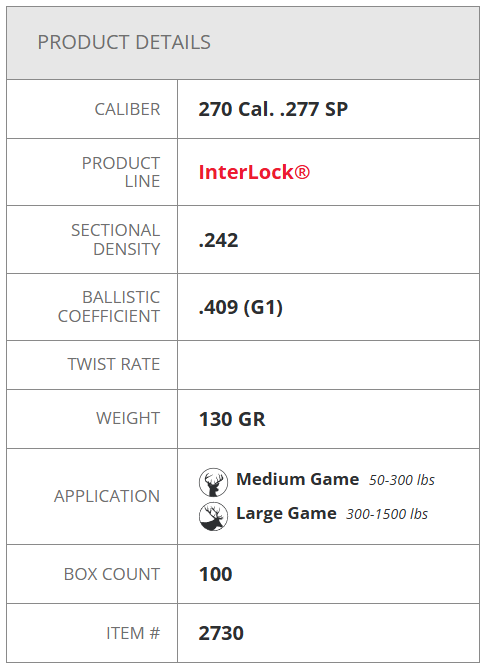Select the item number 2730
Screen dimensions: 485x667
coord(221,633)
